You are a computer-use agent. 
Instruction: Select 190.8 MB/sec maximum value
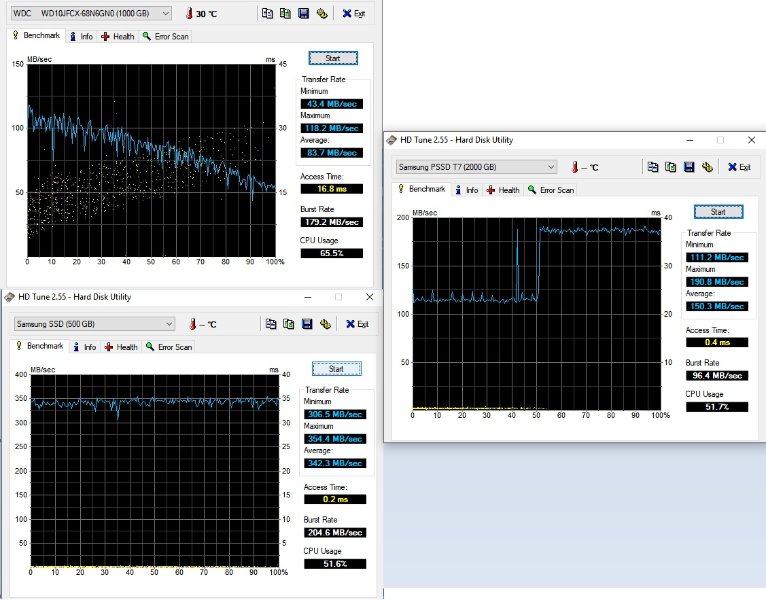[717, 282]
